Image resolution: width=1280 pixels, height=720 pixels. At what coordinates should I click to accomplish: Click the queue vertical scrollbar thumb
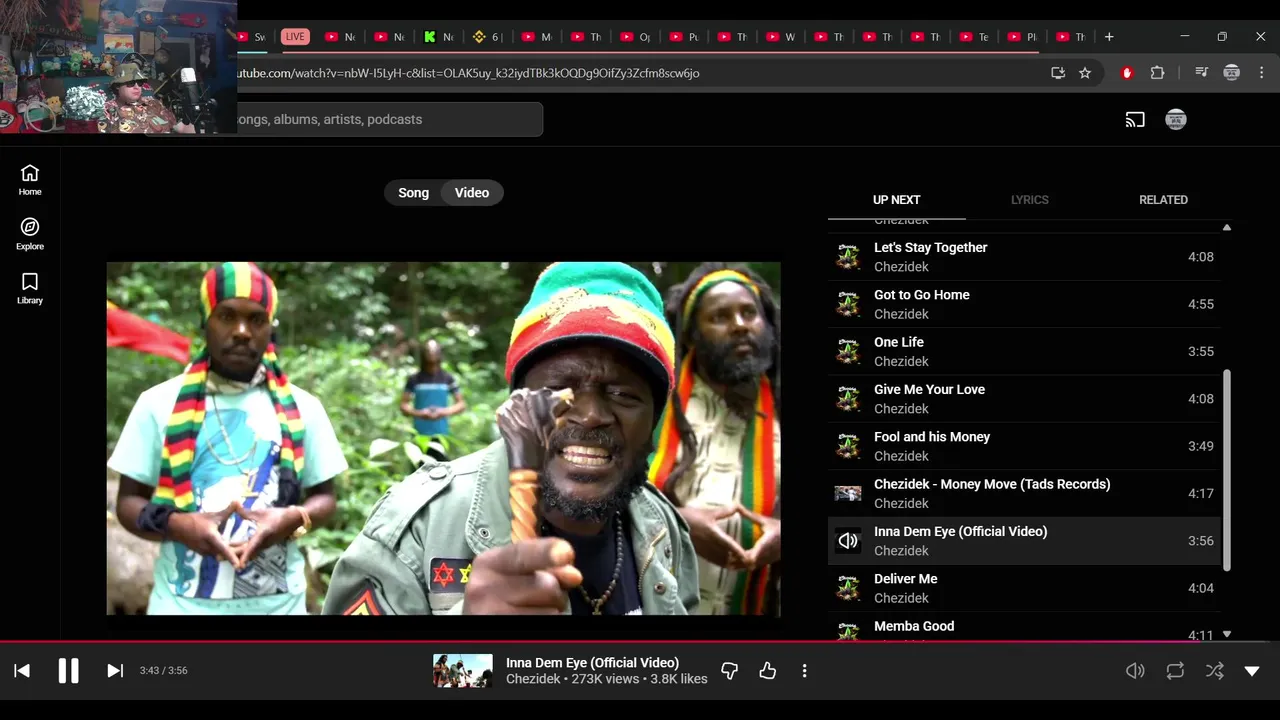click(x=1227, y=470)
